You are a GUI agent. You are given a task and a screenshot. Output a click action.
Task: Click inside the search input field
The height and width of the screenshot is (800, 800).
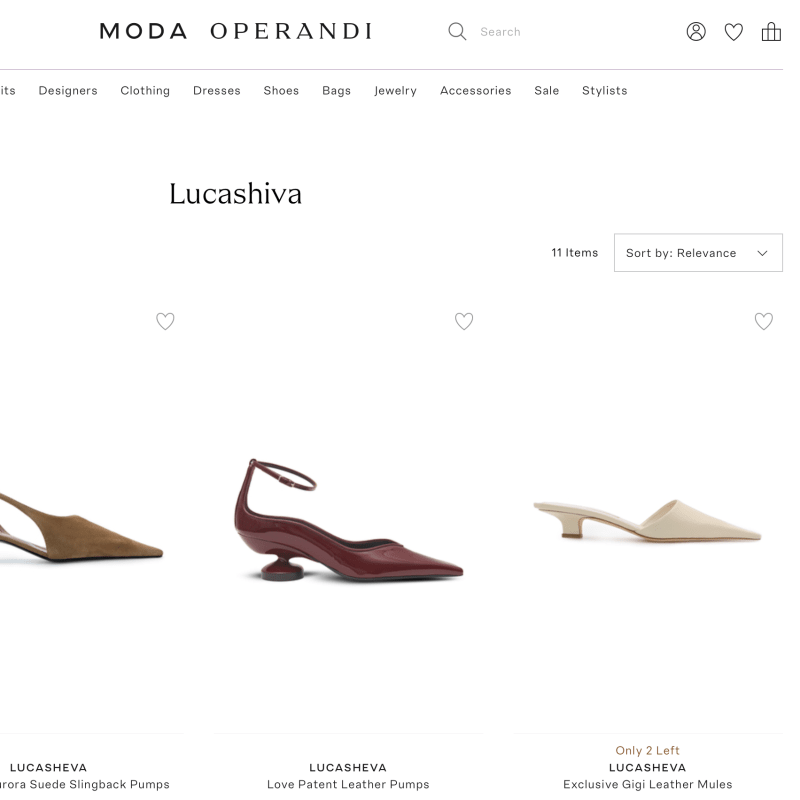[x=520, y=31]
